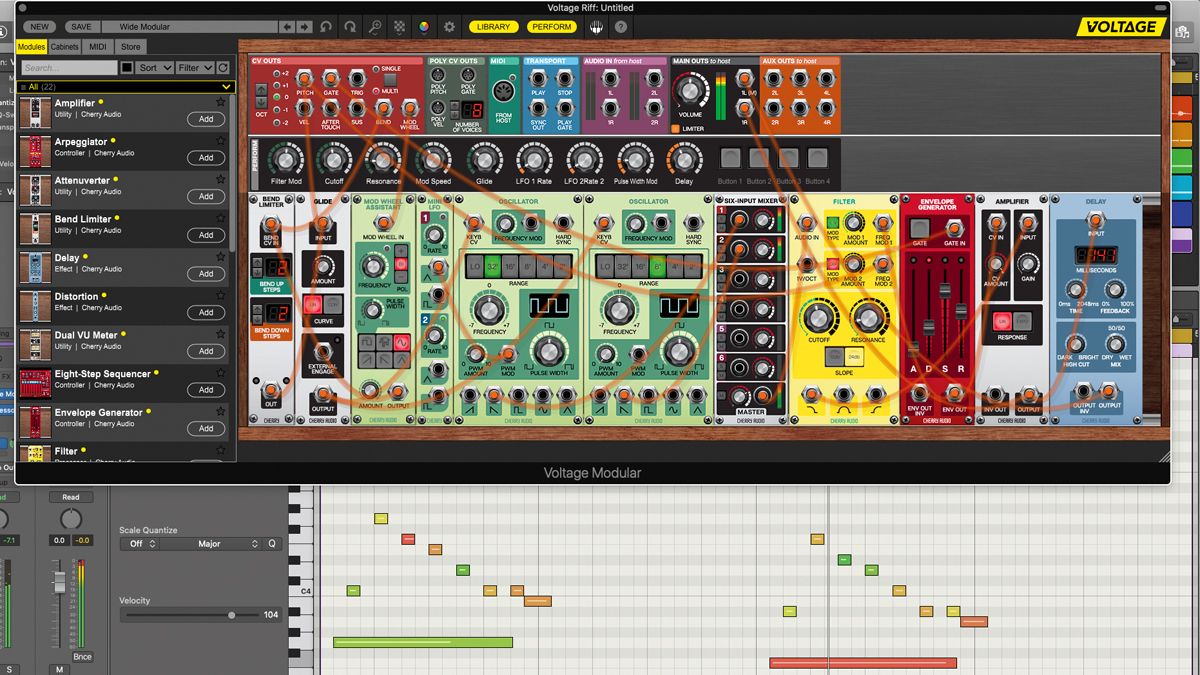Image resolution: width=1200 pixels, height=675 pixels.
Task: Expand the All (22) category dropdown
Action: coord(226,87)
